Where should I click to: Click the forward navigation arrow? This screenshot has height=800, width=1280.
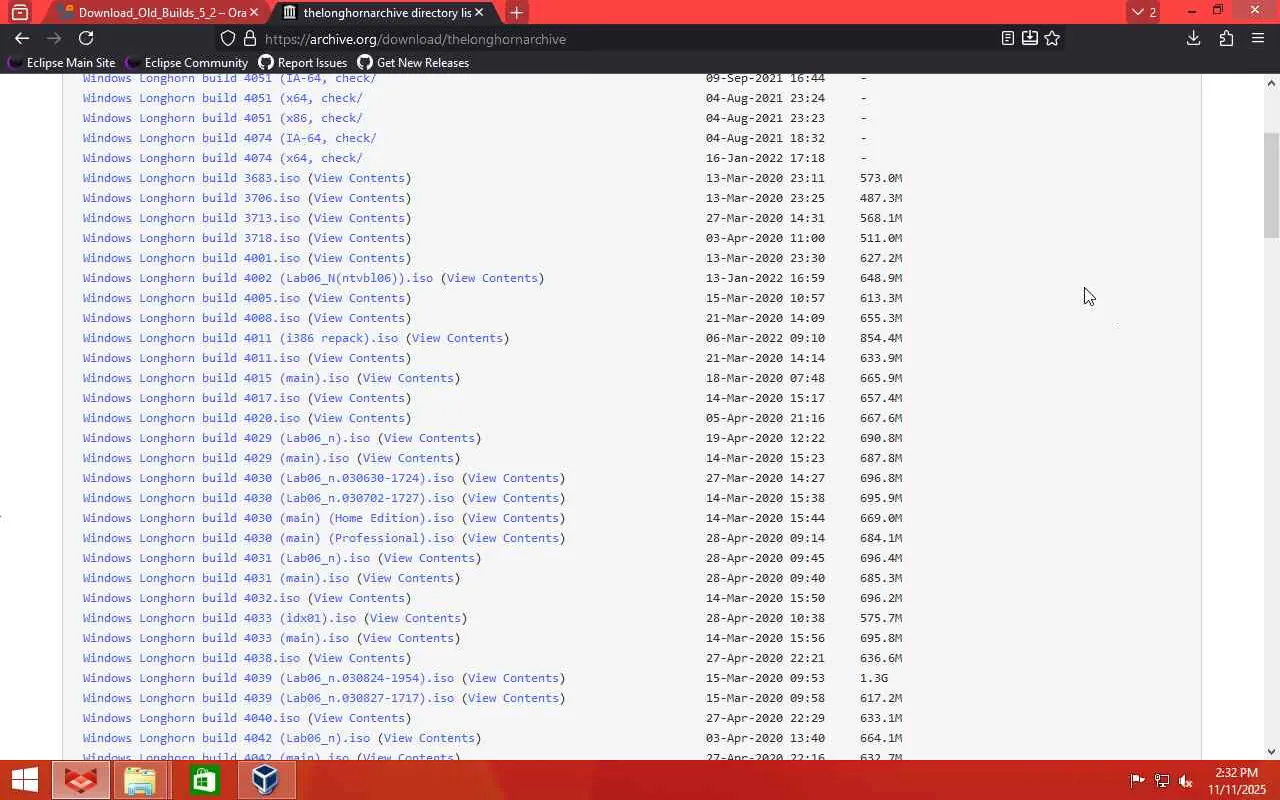pyautogui.click(x=54, y=38)
